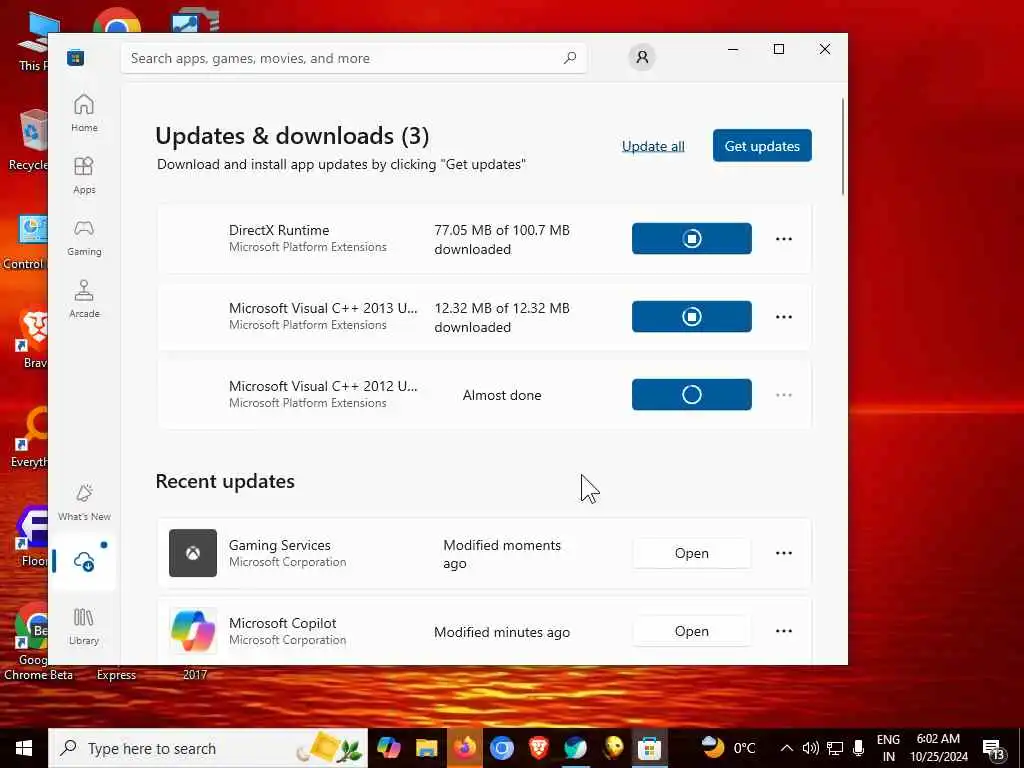Image resolution: width=1024 pixels, height=768 pixels.
Task: Open more options for Microsoft Copilot
Action: click(x=784, y=631)
